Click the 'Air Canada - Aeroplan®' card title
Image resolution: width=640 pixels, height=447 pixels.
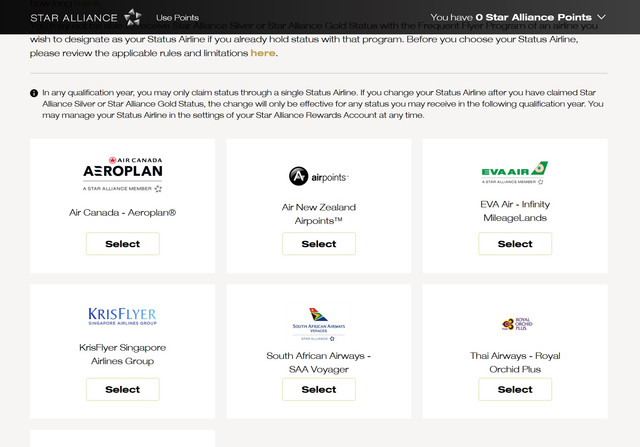click(x=122, y=213)
